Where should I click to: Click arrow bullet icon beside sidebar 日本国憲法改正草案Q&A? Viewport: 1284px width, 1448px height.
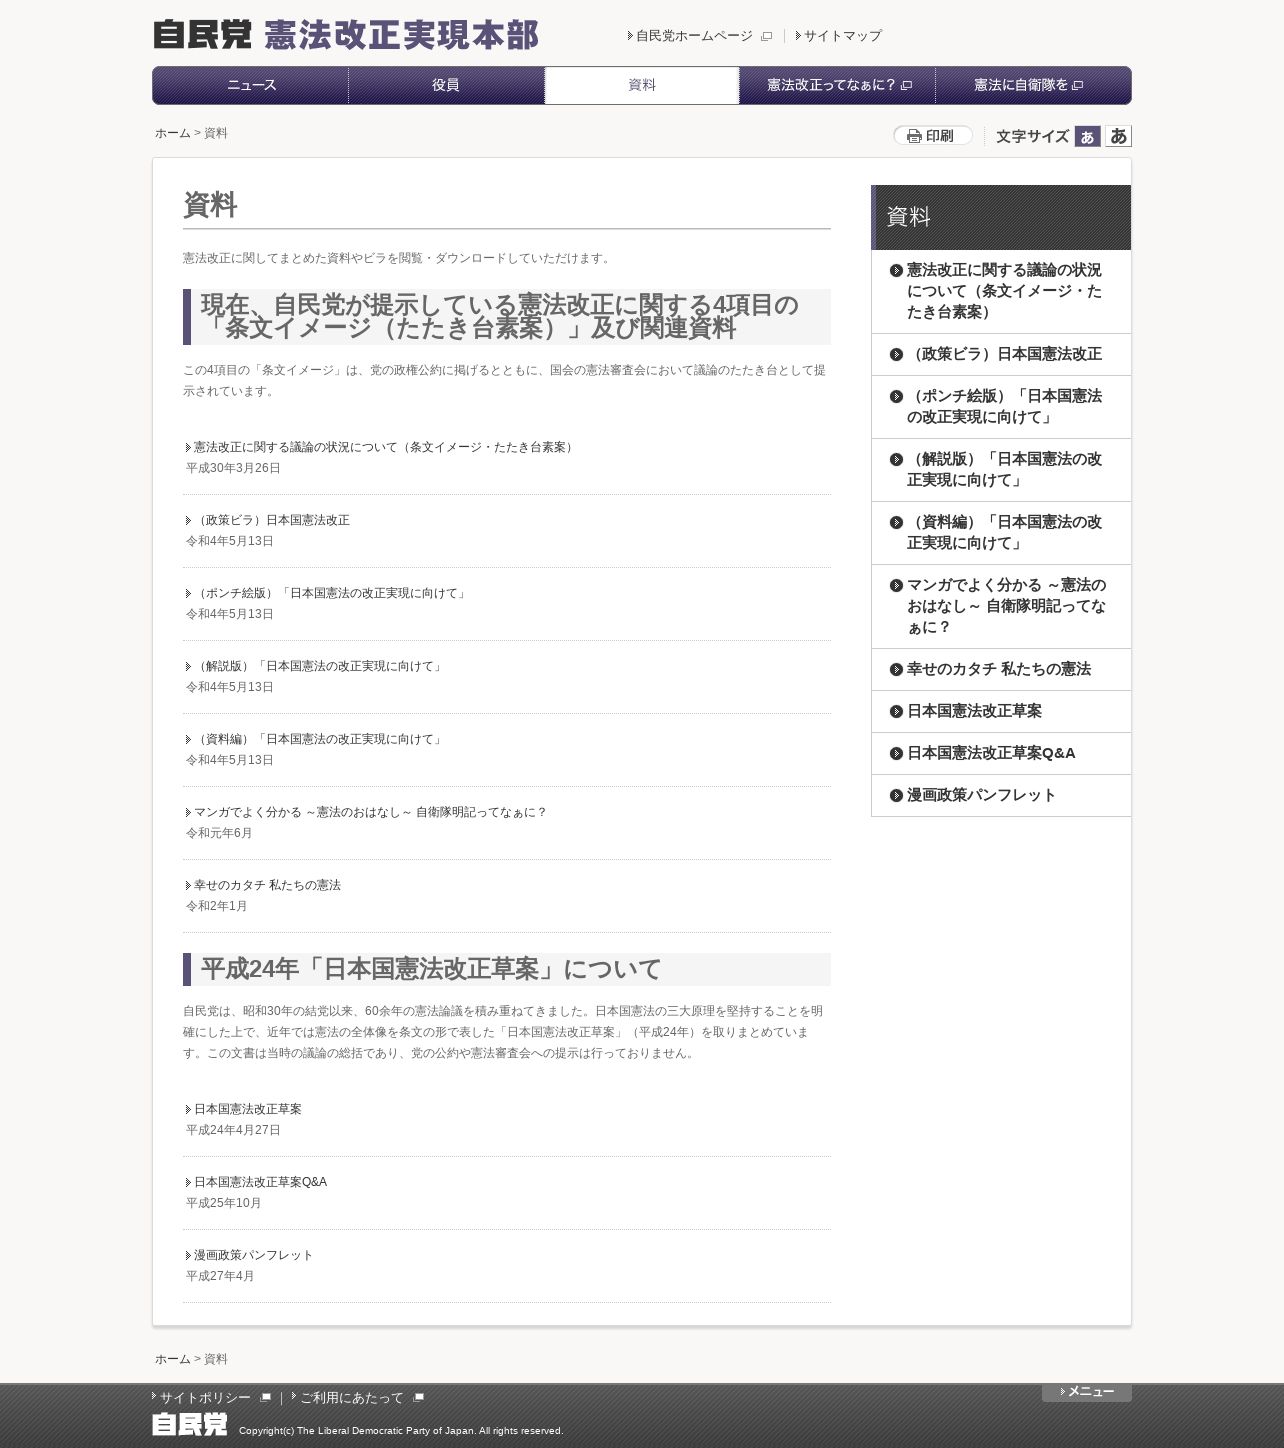click(896, 753)
